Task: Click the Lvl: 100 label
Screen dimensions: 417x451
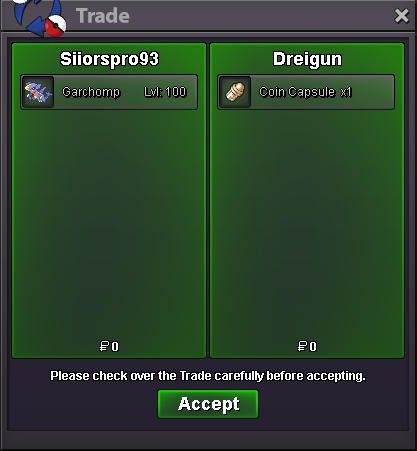Action: pyautogui.click(x=165, y=92)
